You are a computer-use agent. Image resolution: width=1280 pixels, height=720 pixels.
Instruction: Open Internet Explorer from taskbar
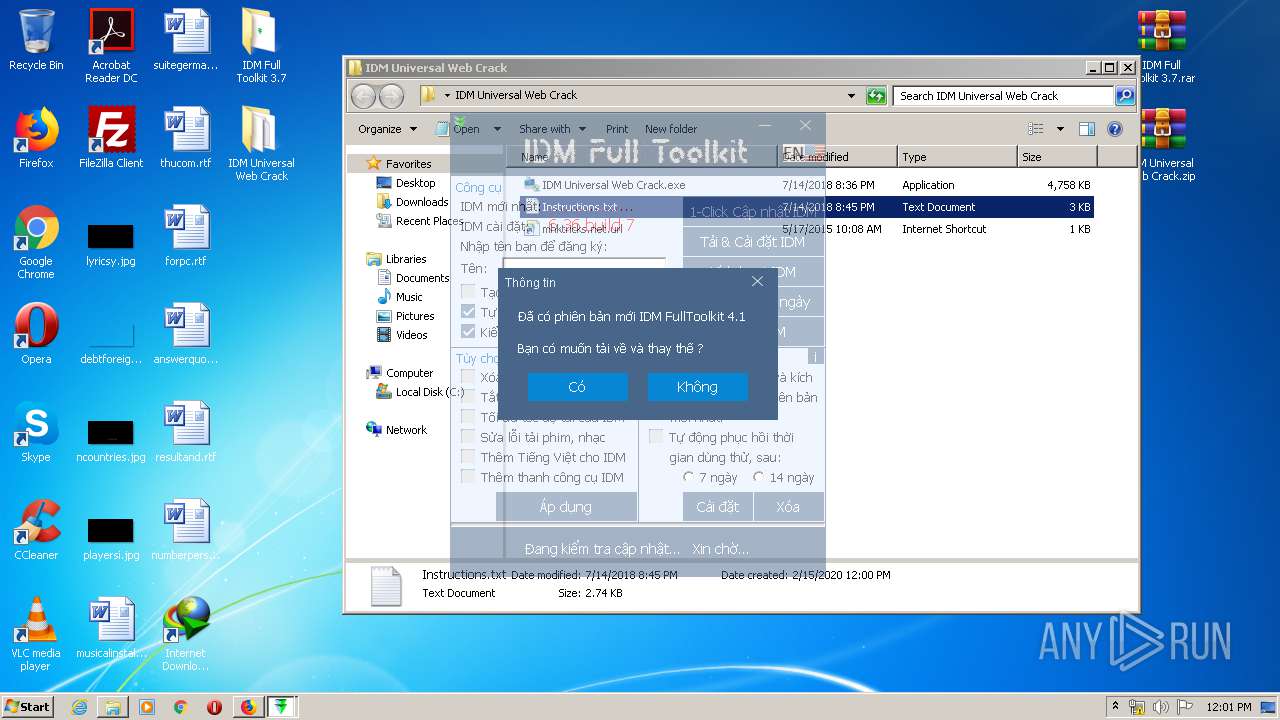coord(79,707)
